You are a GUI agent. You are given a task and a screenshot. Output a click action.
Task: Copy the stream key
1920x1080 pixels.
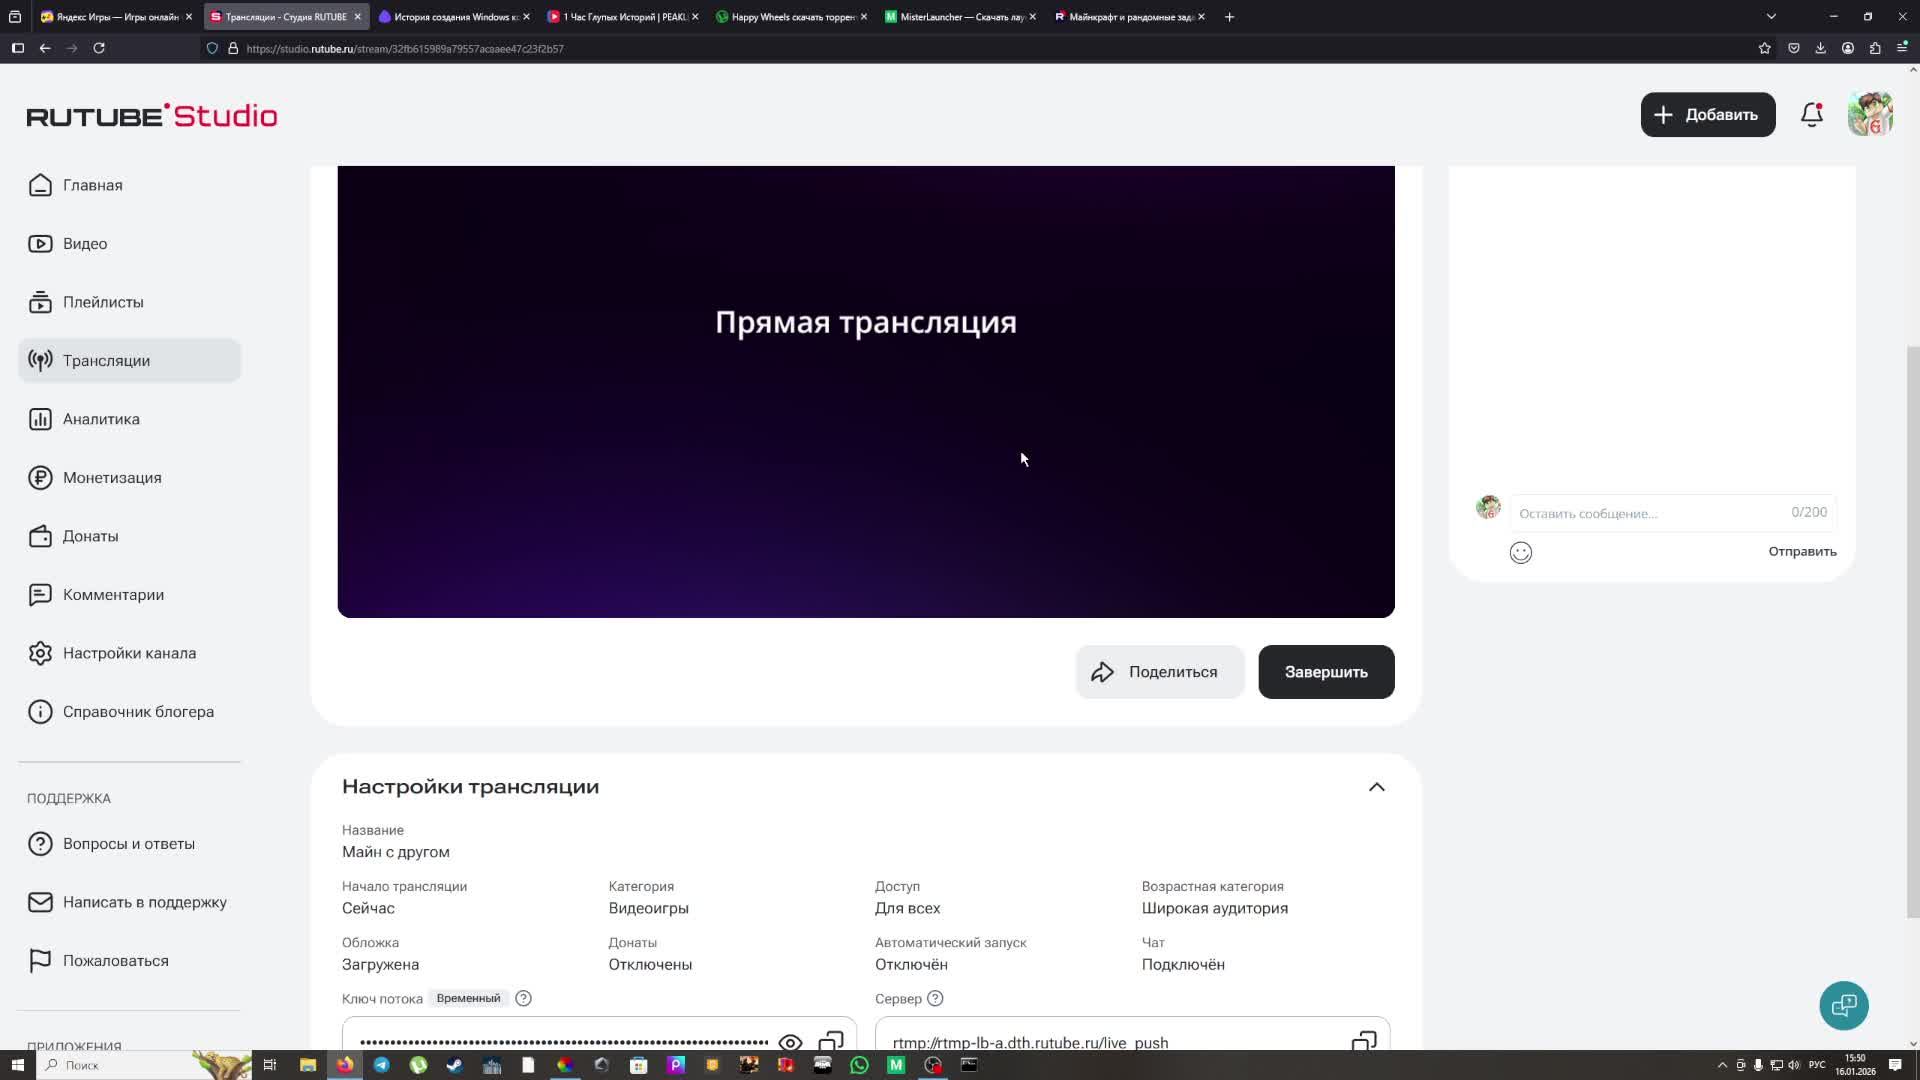pos(831,1041)
